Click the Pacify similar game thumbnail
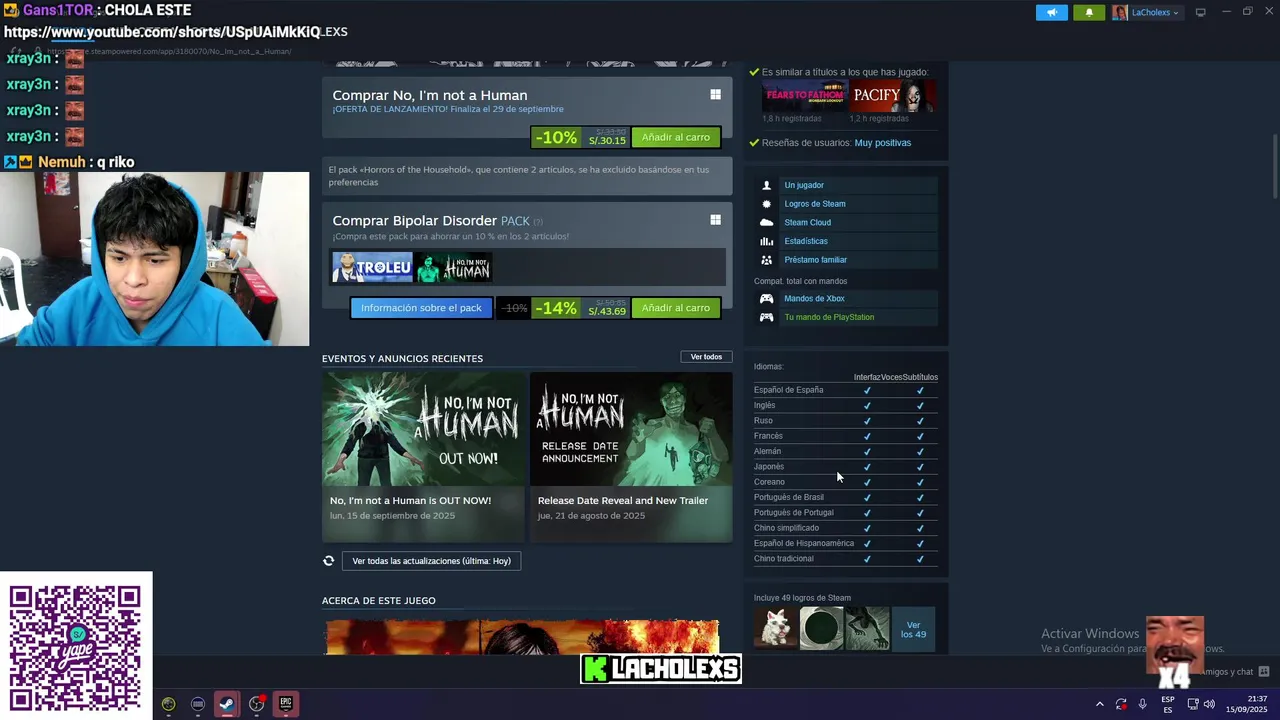 892,96
